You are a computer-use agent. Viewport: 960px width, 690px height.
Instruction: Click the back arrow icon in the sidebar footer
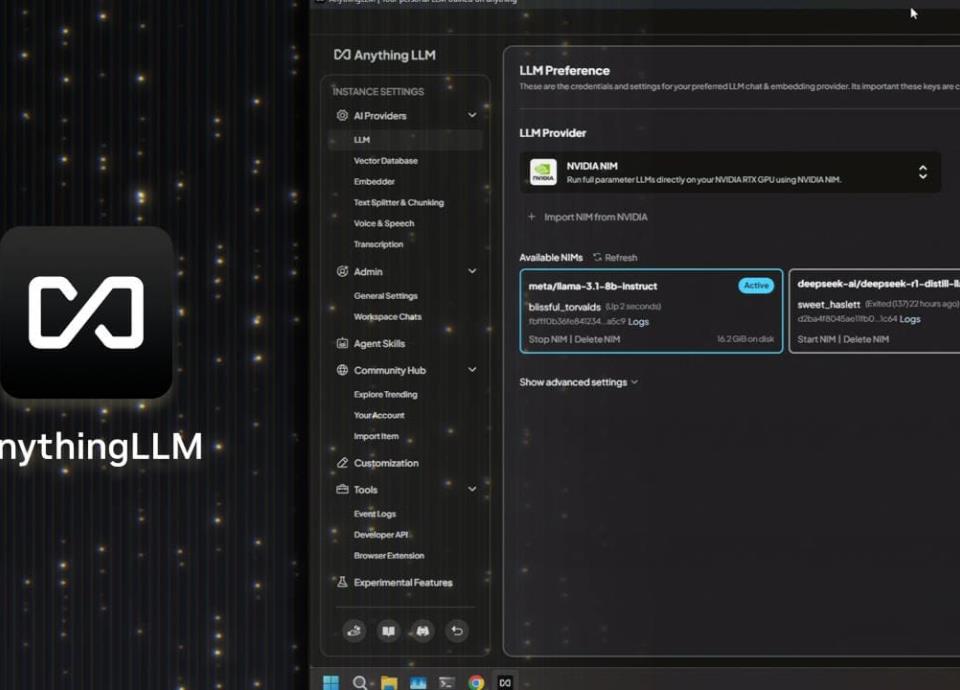457,631
